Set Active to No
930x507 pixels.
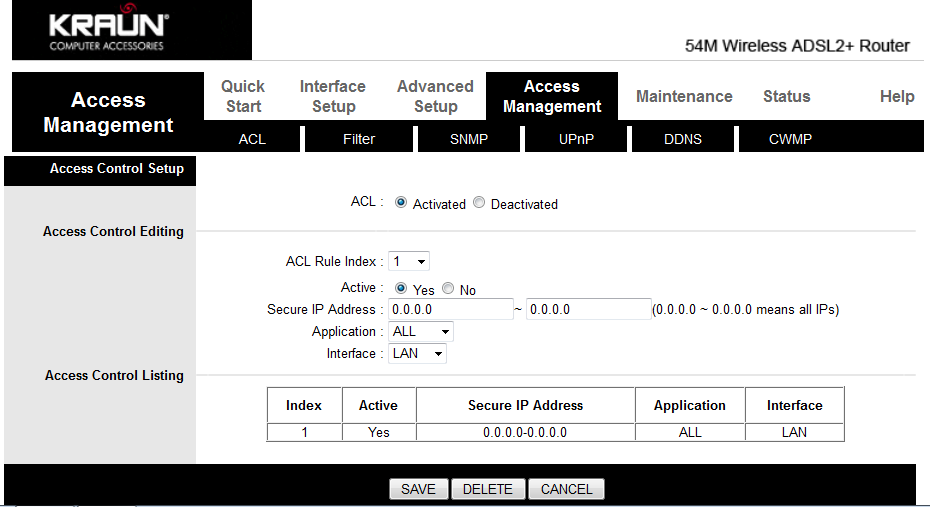click(448, 289)
